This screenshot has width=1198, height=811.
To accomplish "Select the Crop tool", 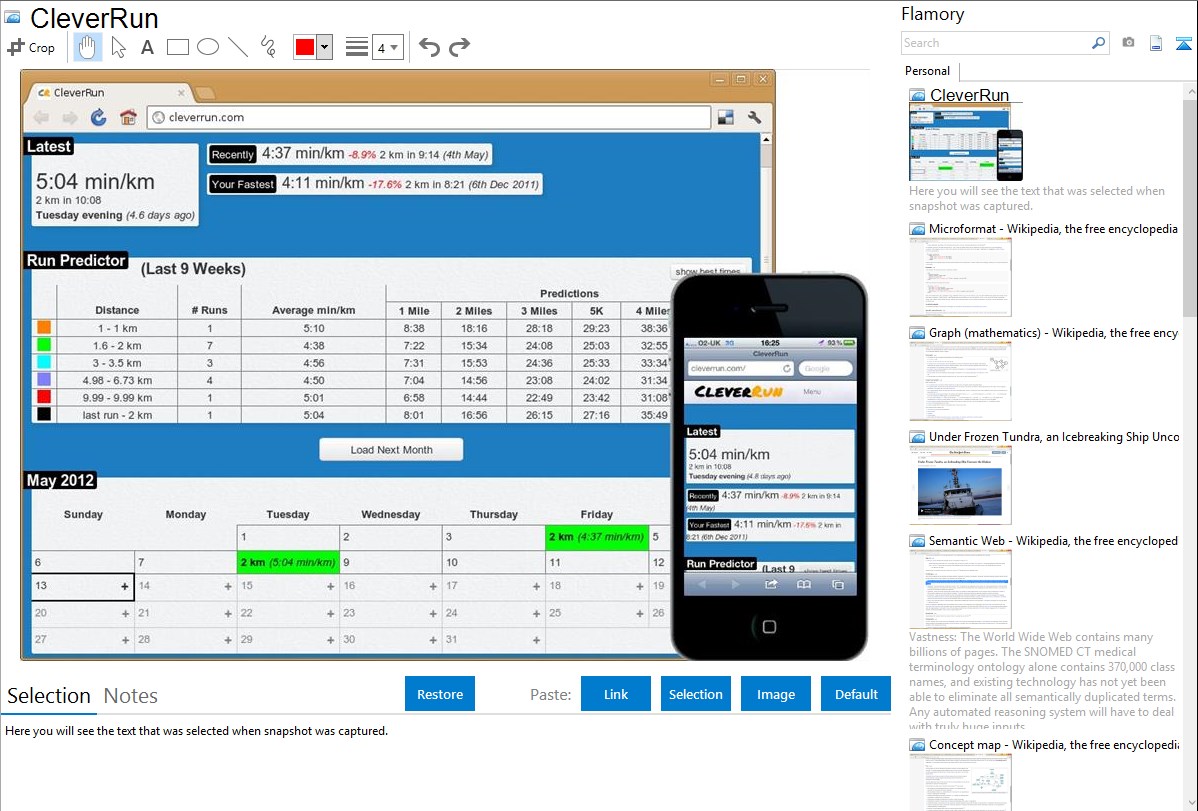I will pos(31,47).
